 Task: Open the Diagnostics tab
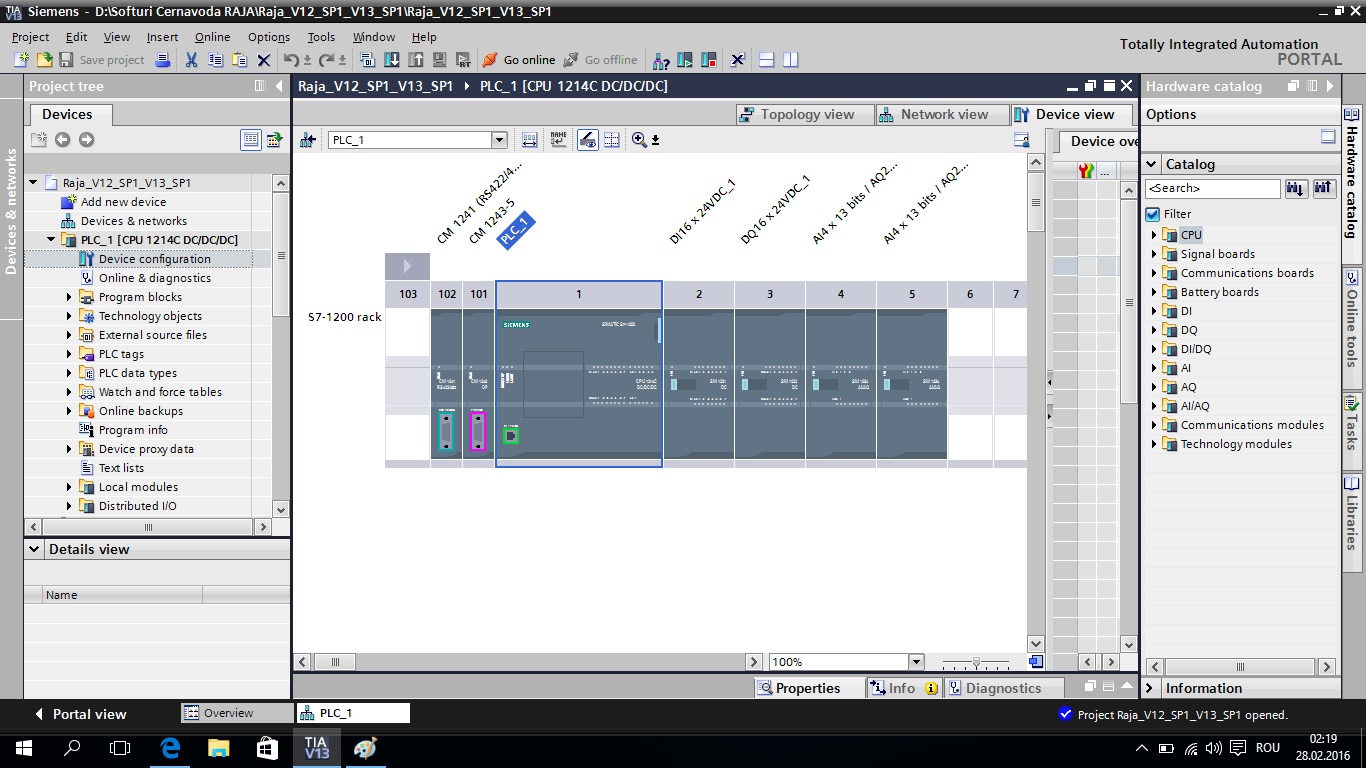1003,688
